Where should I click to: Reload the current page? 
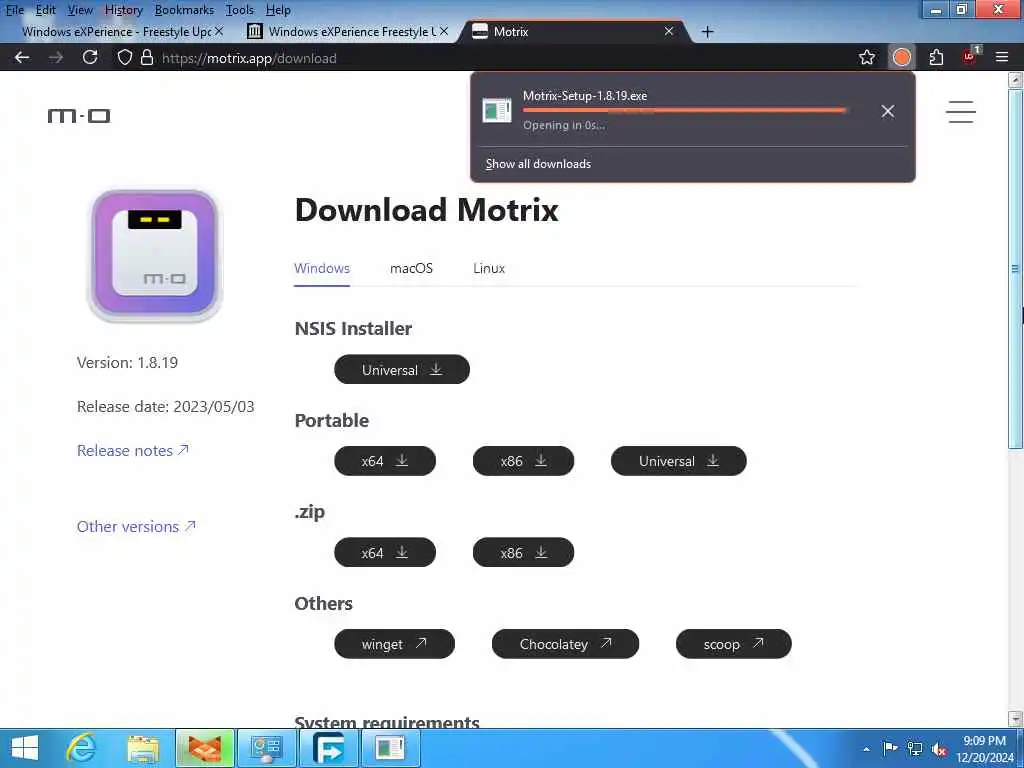(x=90, y=57)
